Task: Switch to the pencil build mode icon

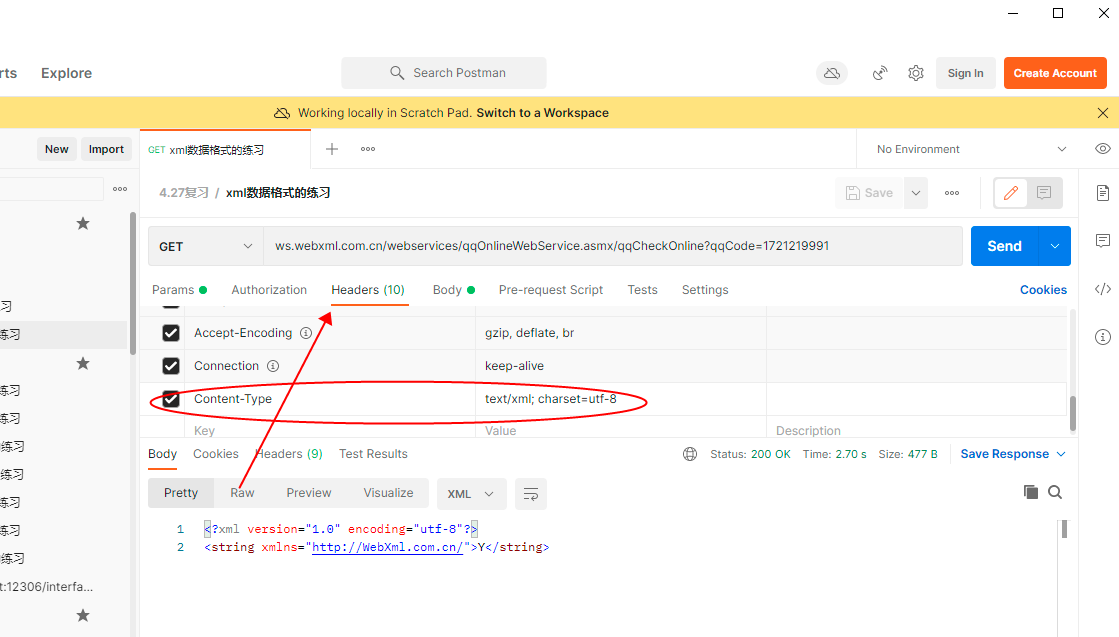Action: click(1011, 193)
